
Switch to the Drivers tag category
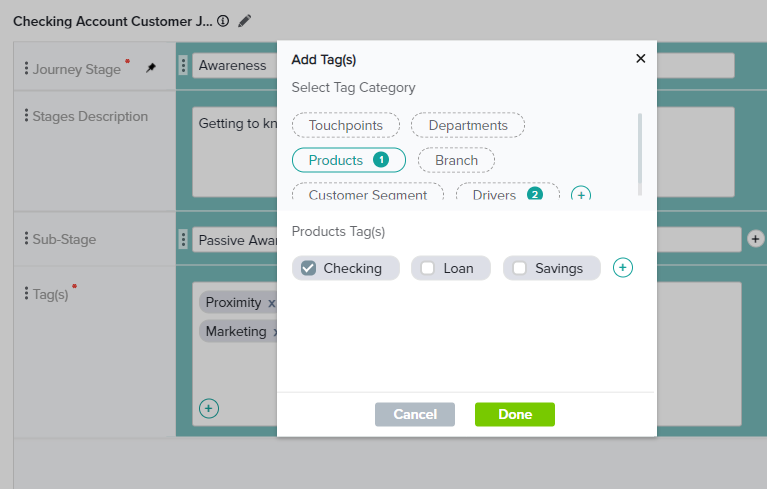pos(494,194)
